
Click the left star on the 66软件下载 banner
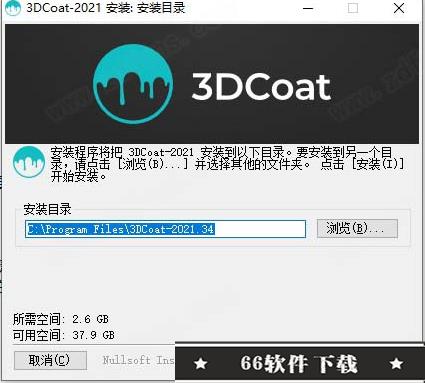click(x=201, y=364)
